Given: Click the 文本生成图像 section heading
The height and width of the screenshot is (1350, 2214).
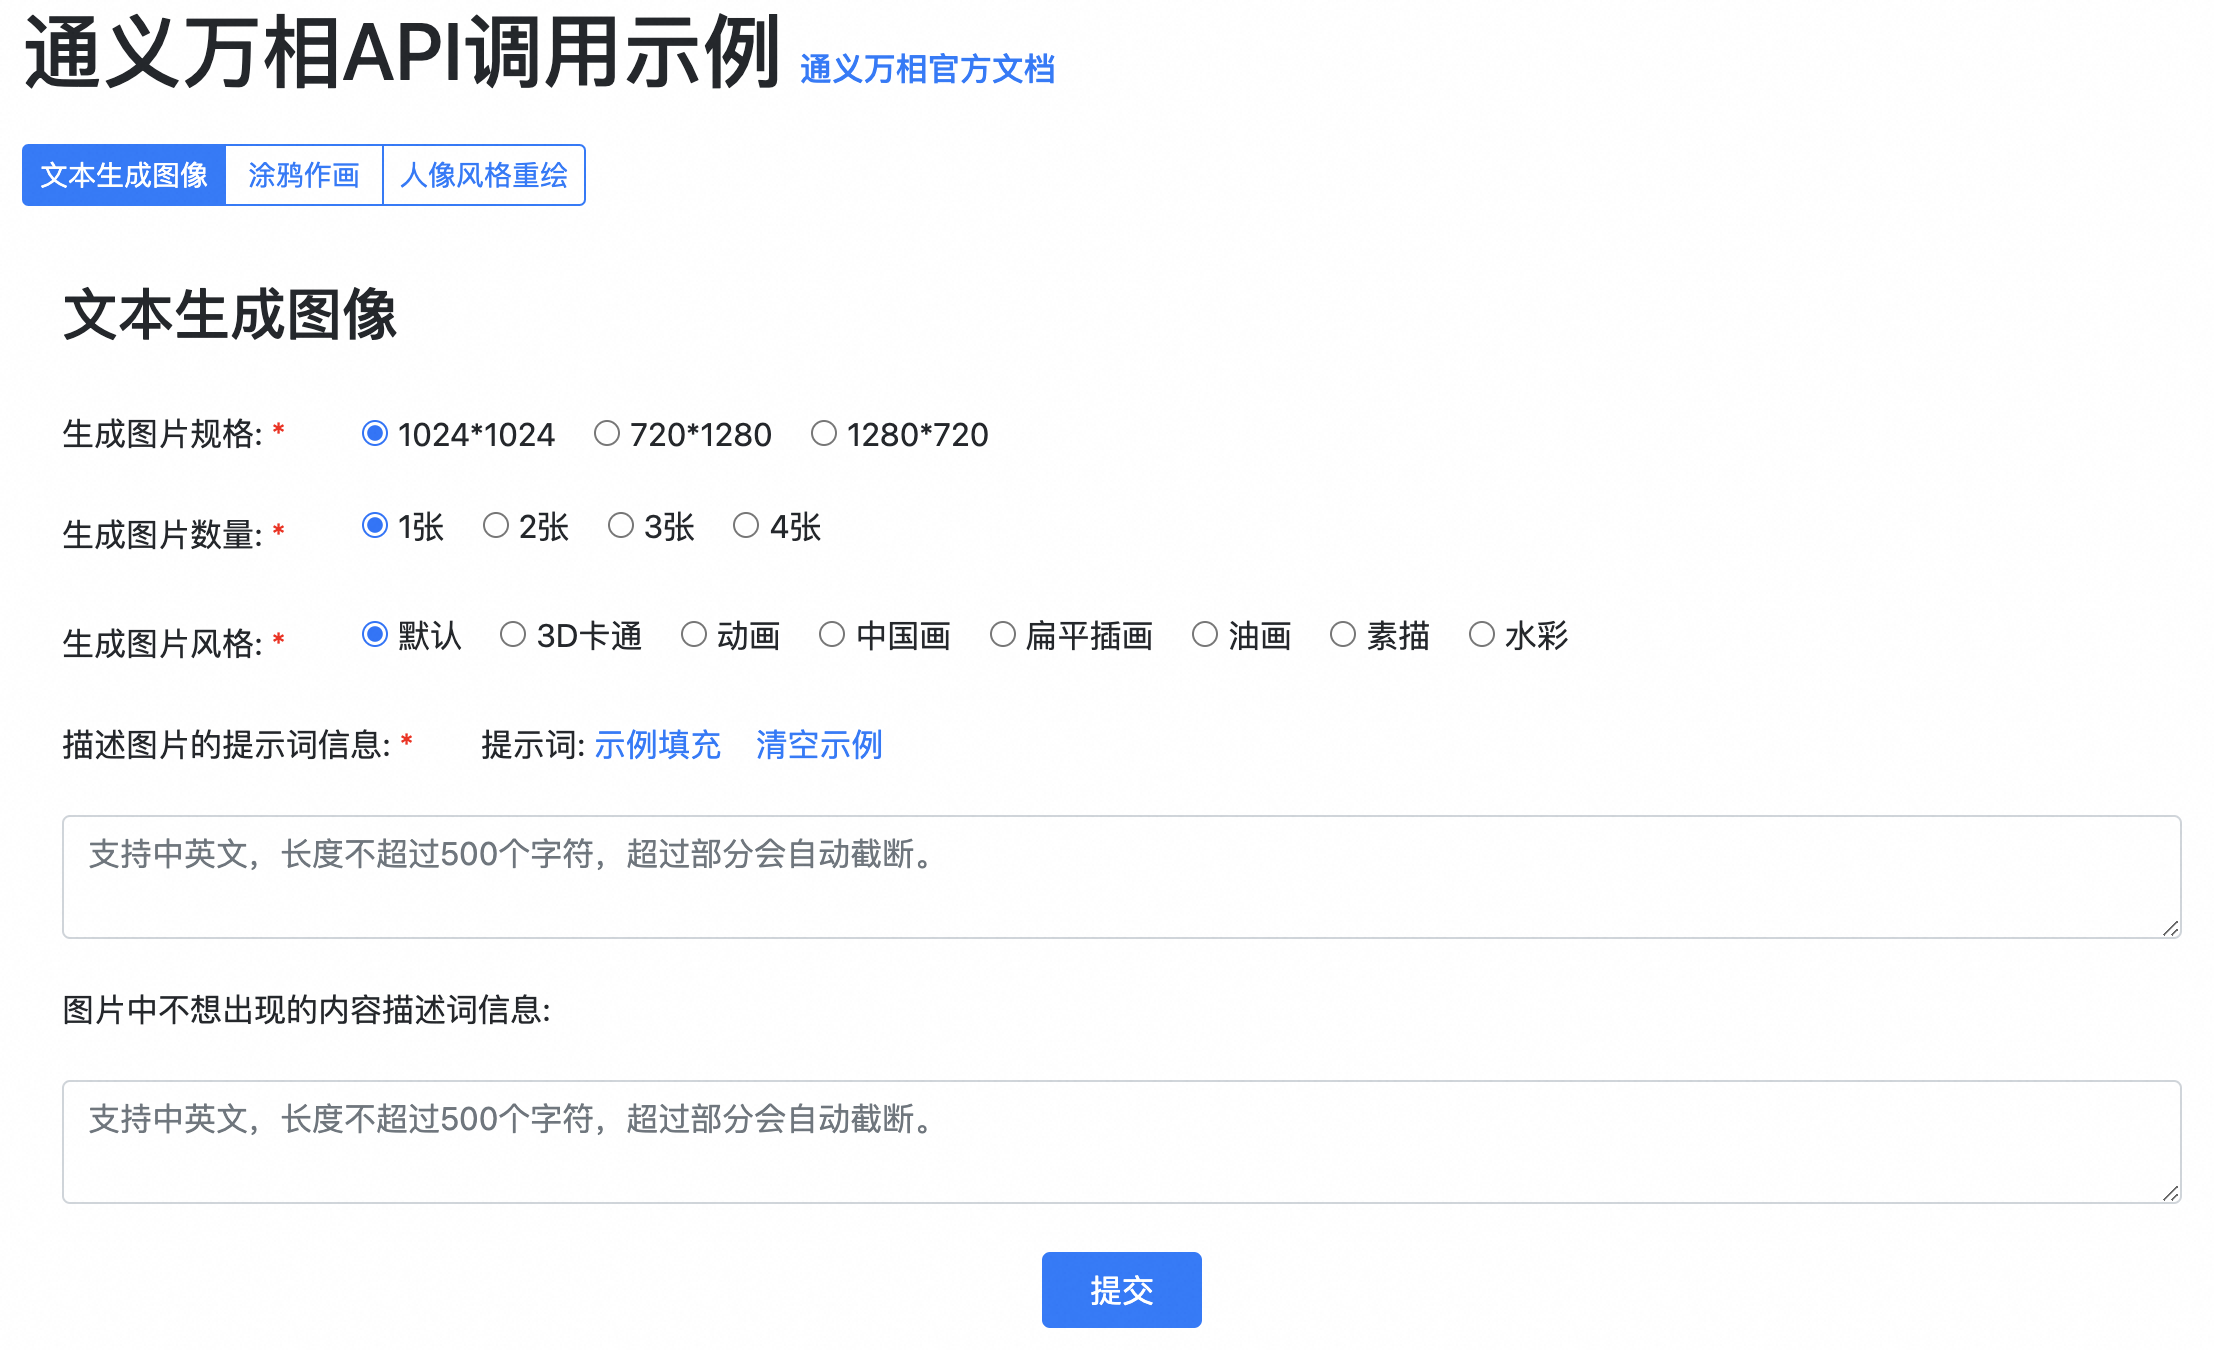Looking at the screenshot, I should point(230,315).
